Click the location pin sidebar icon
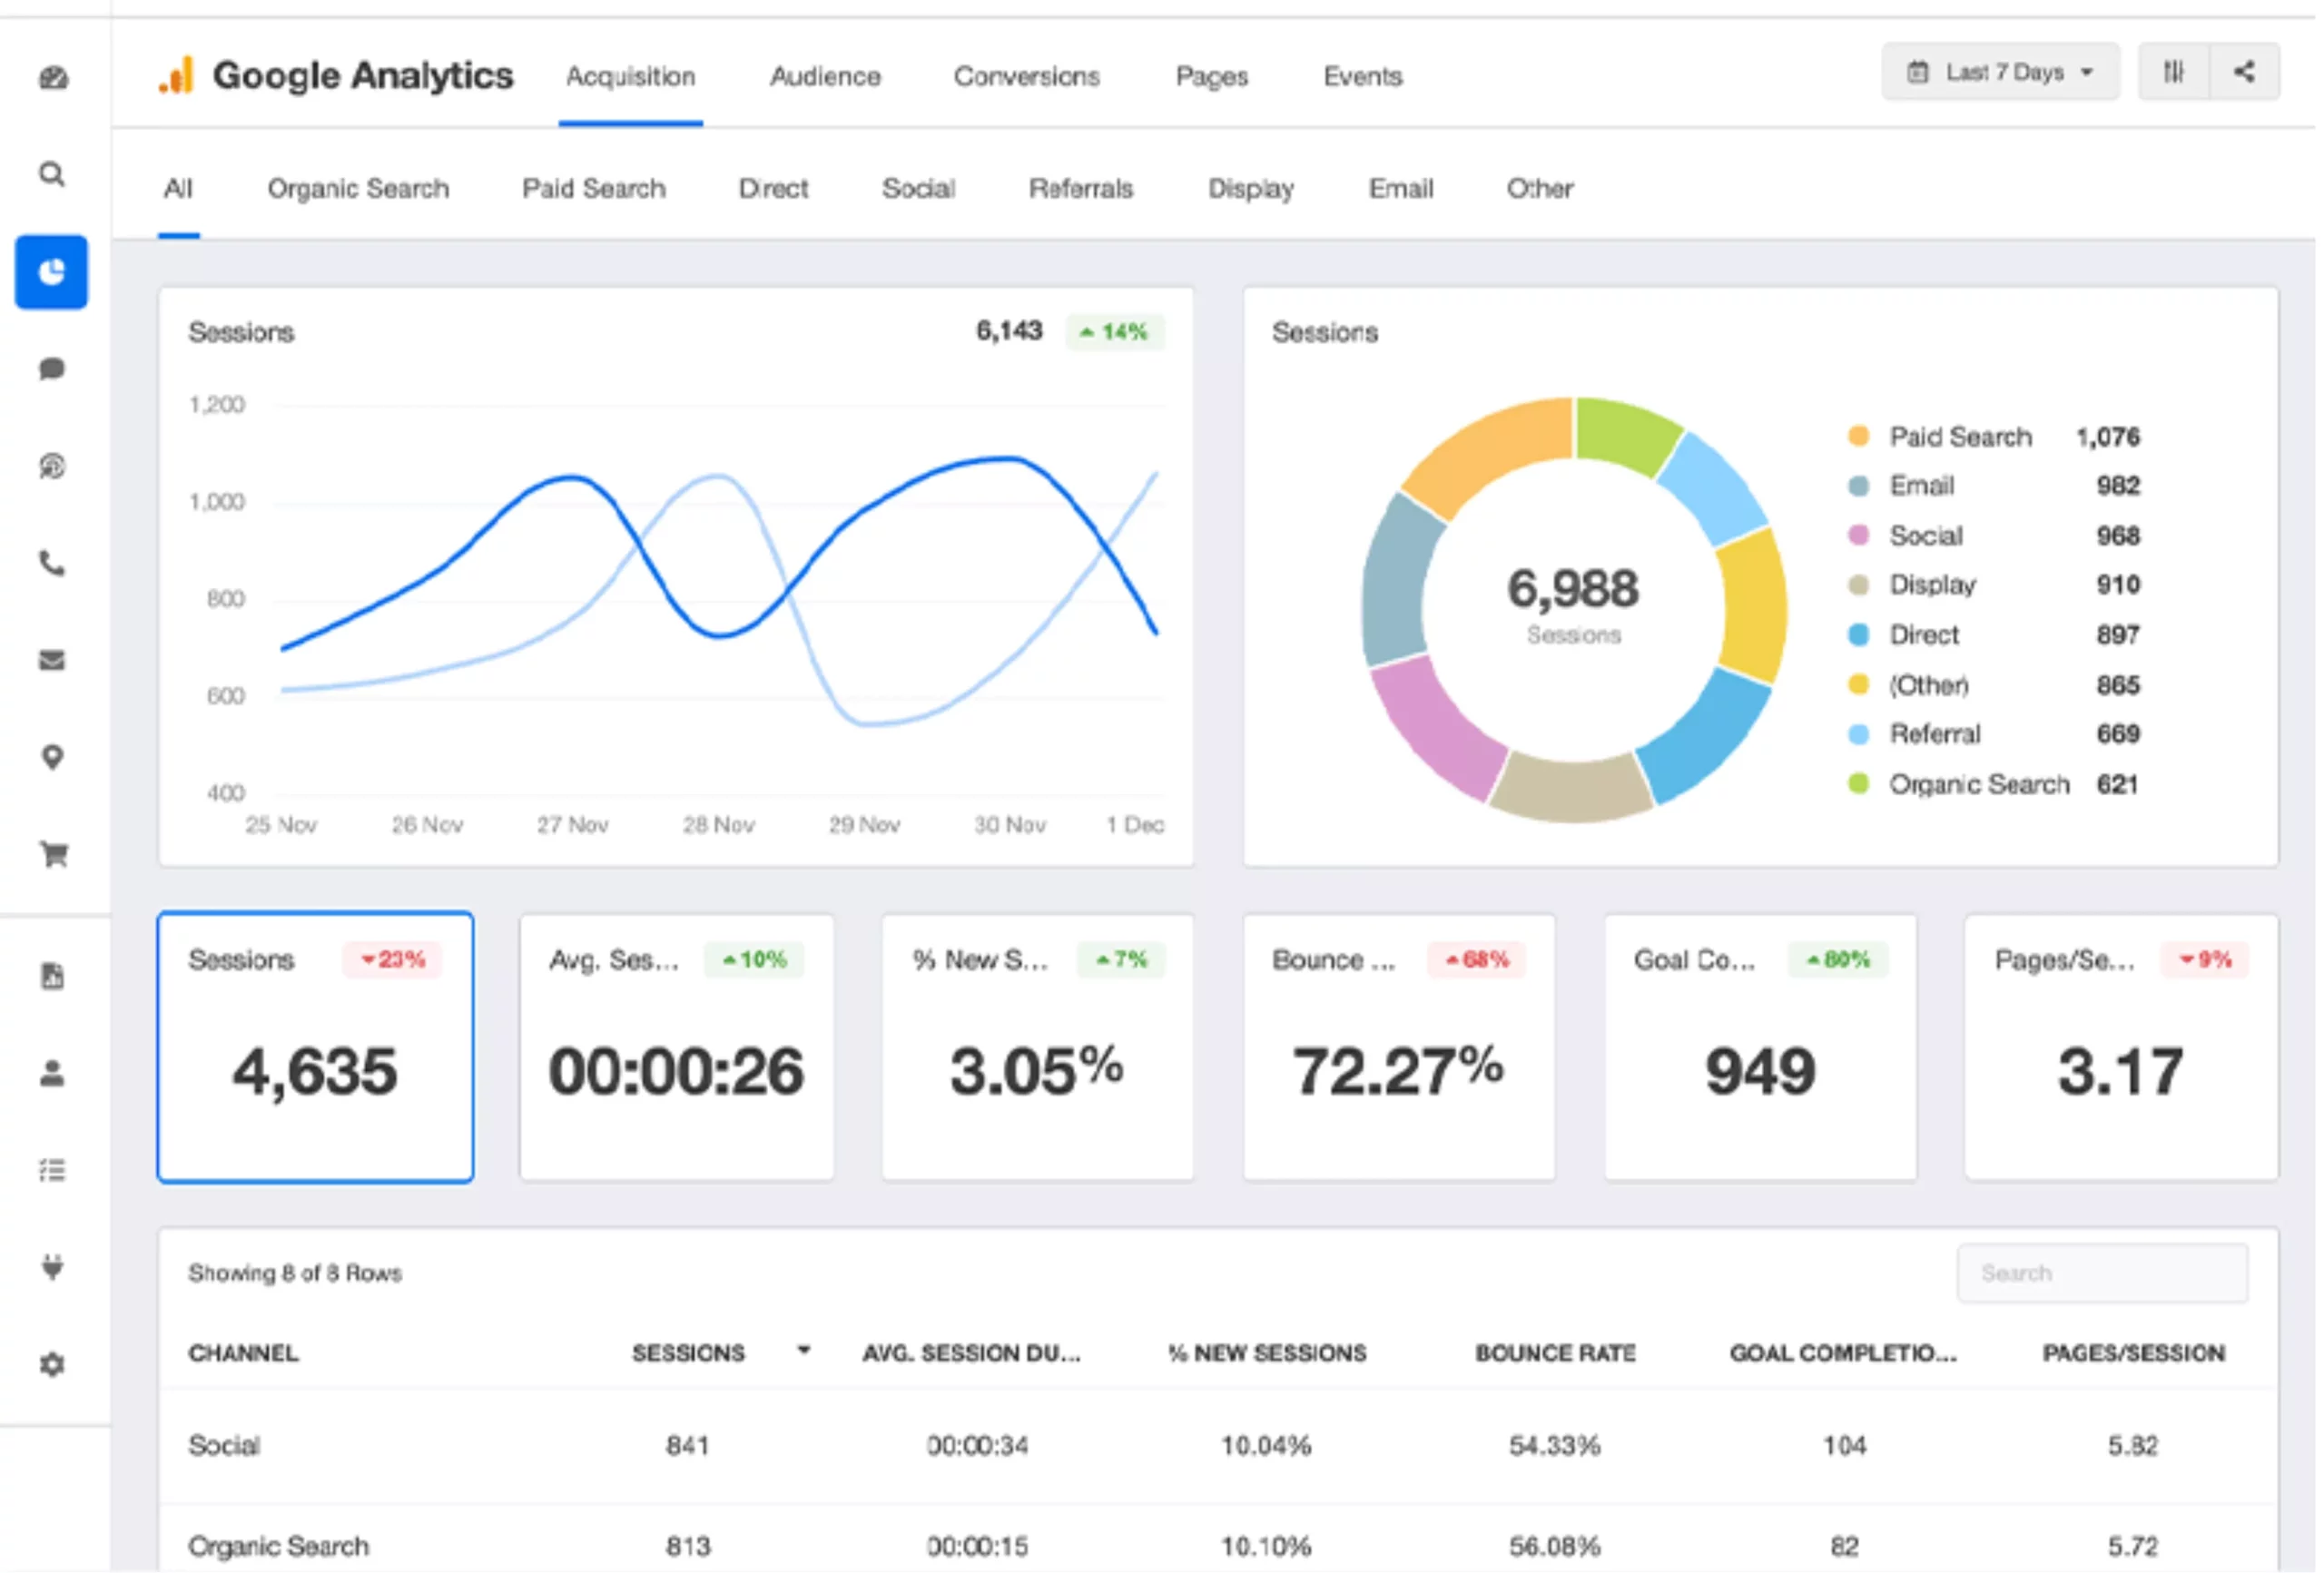2324x1573 pixels. [52, 758]
